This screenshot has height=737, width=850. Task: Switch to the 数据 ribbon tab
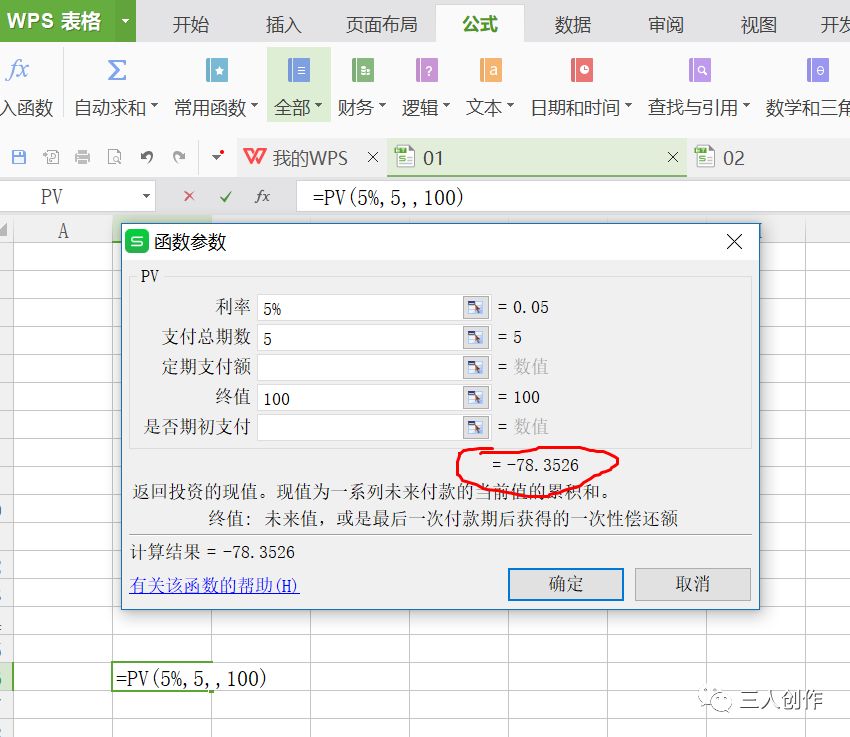click(573, 25)
